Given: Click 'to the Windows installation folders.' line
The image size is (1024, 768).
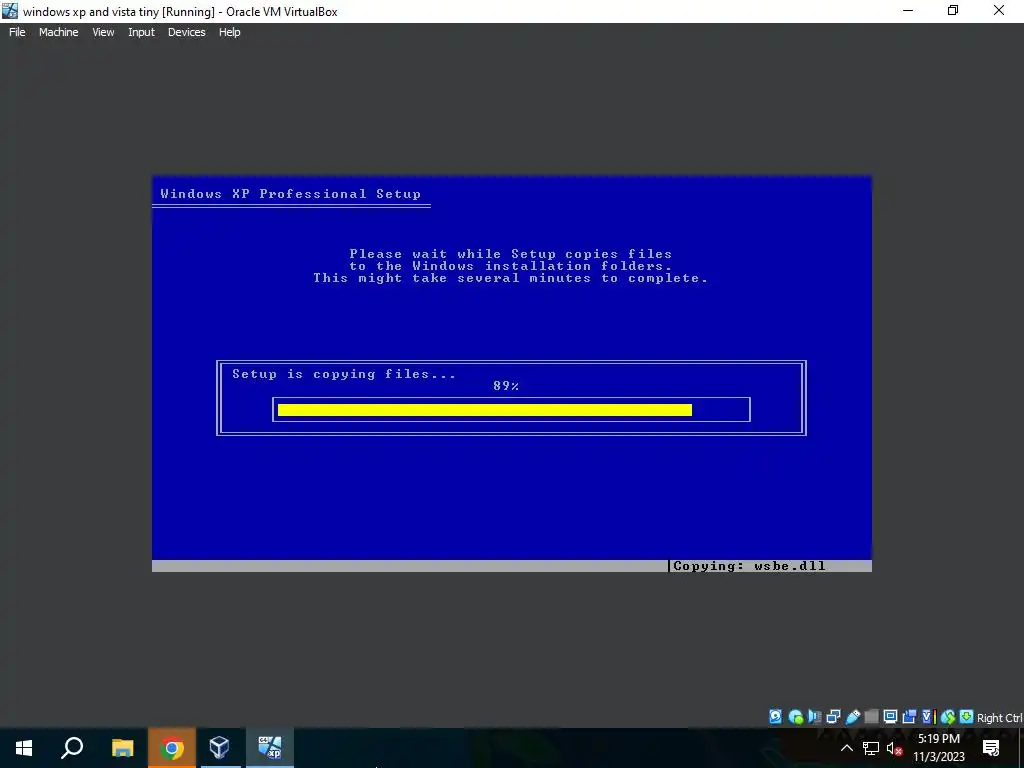Looking at the screenshot, I should pyautogui.click(x=511, y=266).
